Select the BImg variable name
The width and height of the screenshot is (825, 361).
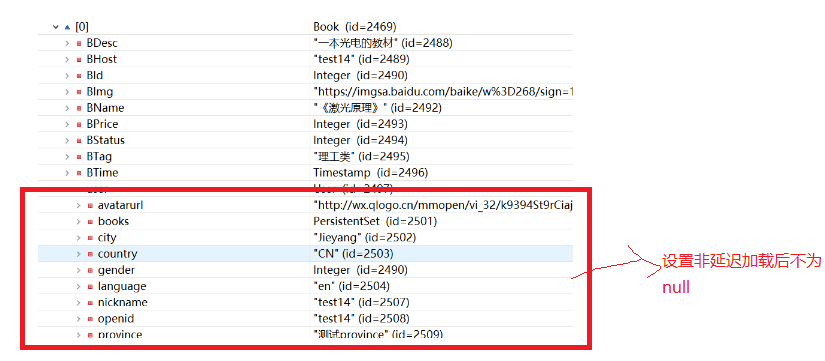click(99, 92)
